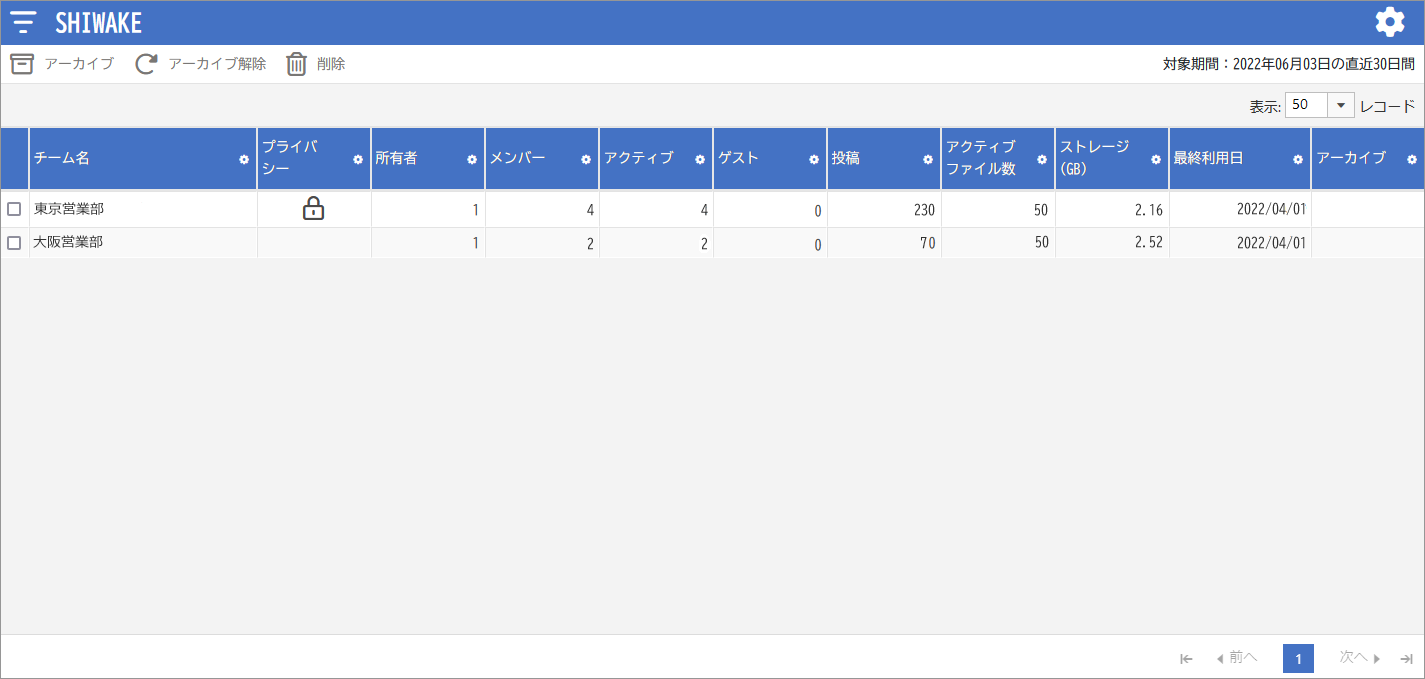Open the filter menu icon beside SHIWAKE

click(x=23, y=21)
